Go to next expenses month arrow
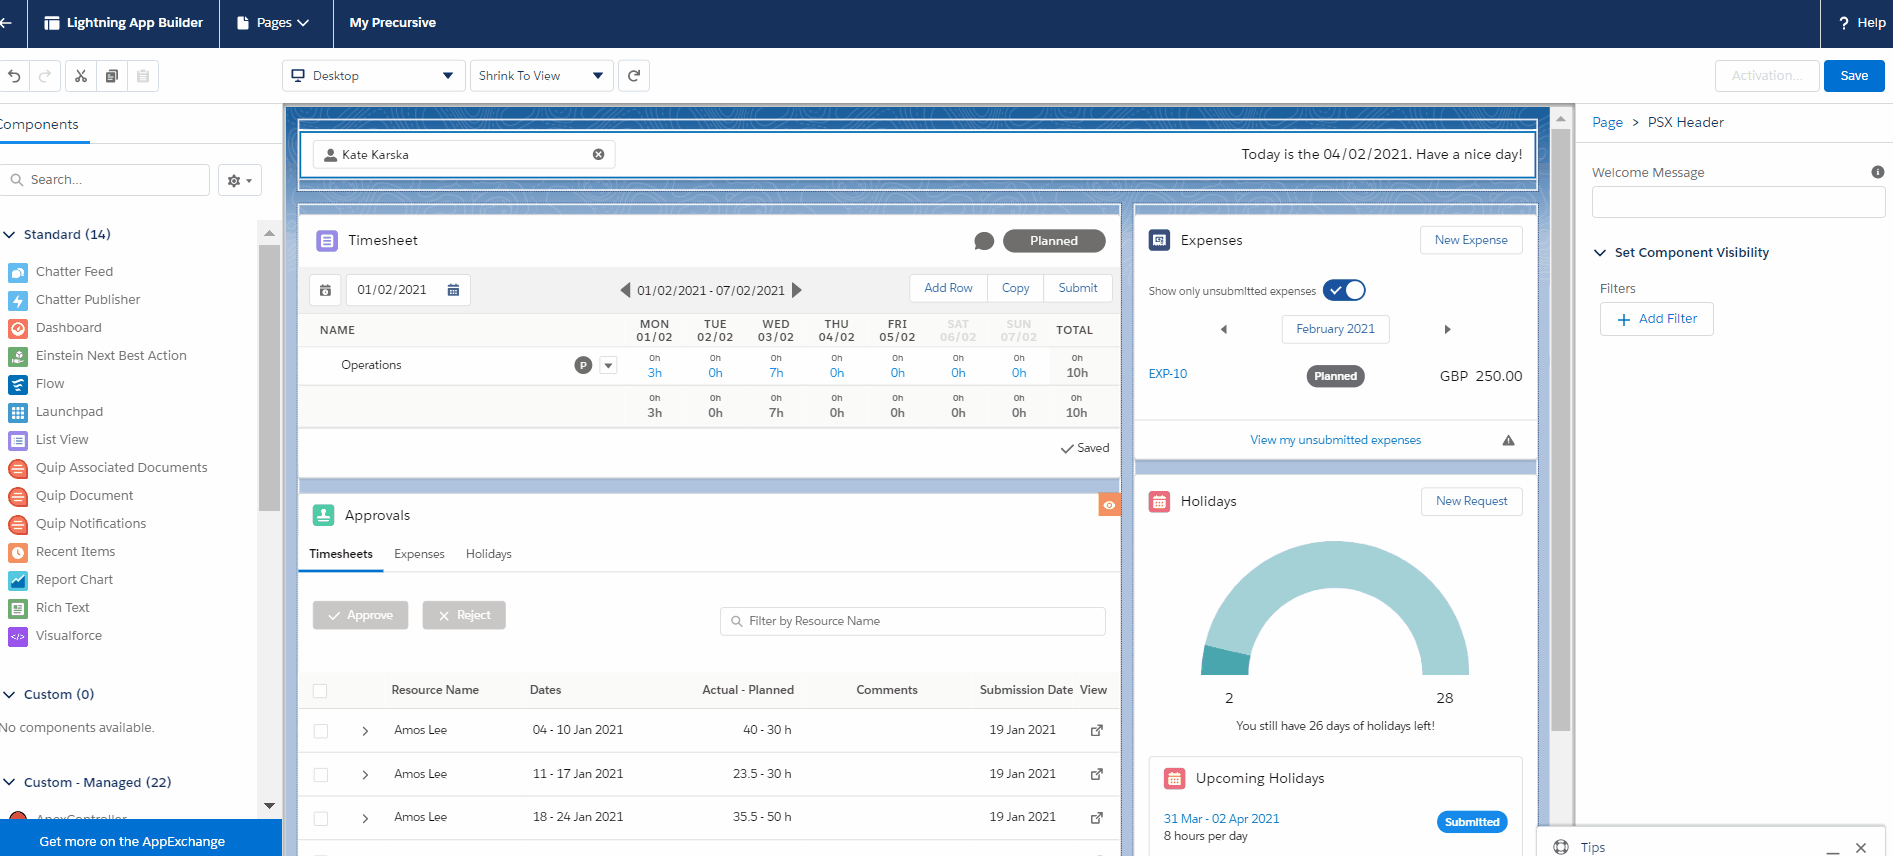 pyautogui.click(x=1447, y=329)
